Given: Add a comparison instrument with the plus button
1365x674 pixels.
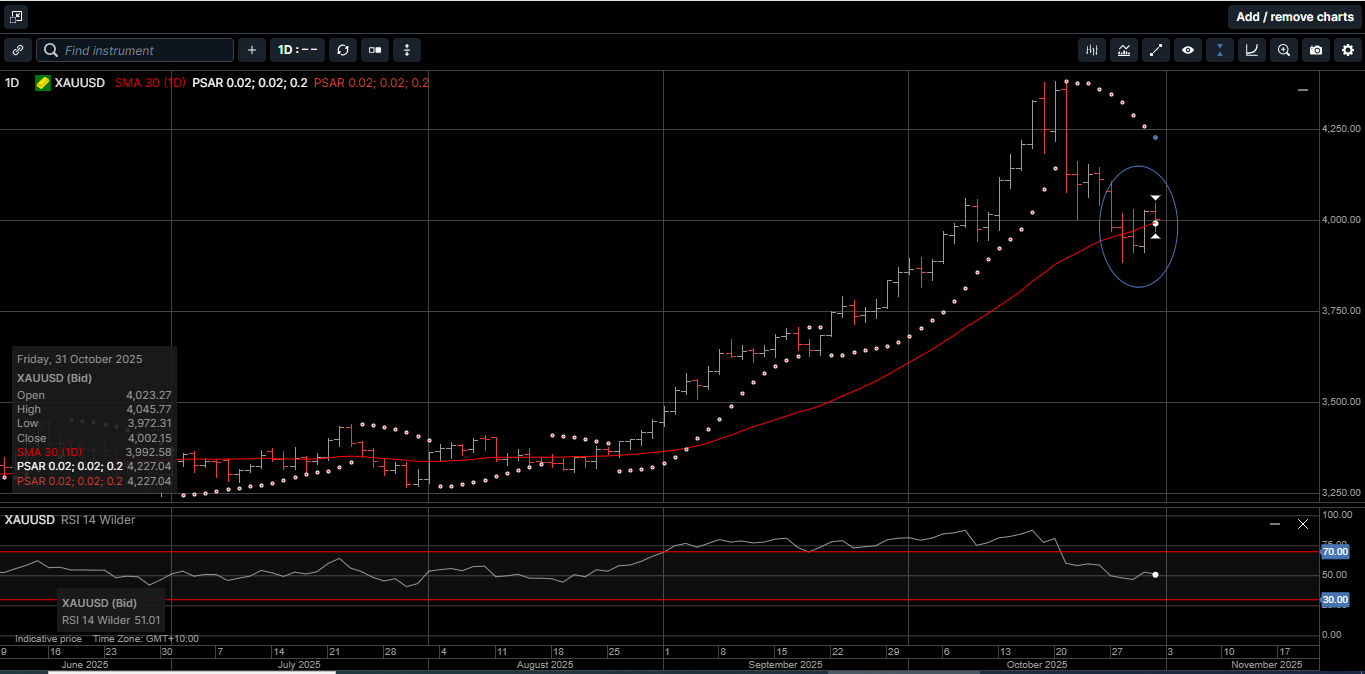Looking at the screenshot, I should (251, 50).
